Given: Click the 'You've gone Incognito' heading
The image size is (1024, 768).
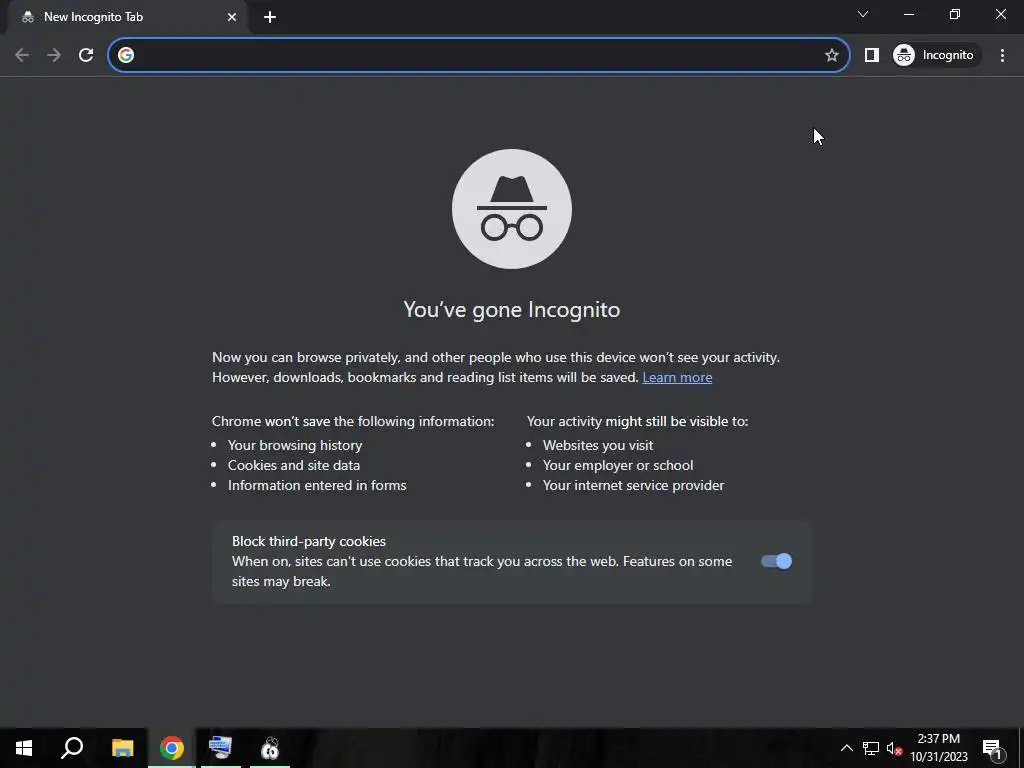Looking at the screenshot, I should [x=512, y=310].
